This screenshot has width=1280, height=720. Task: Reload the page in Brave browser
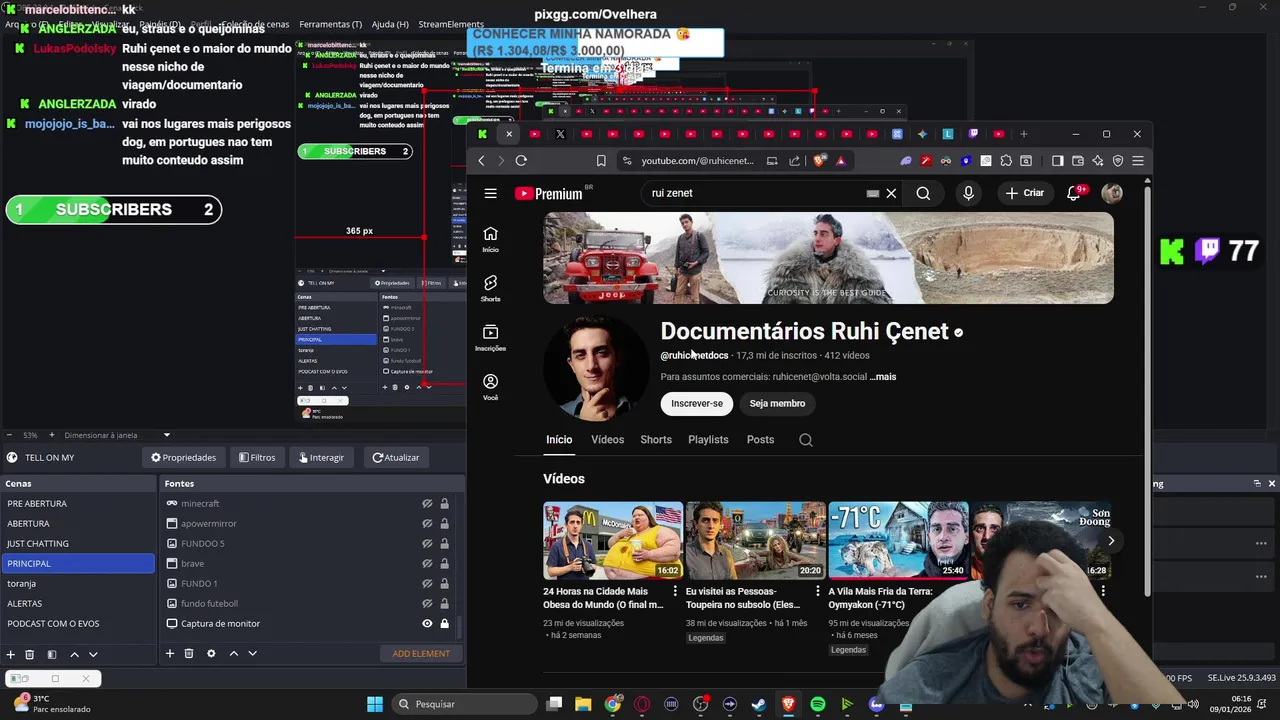[521, 160]
